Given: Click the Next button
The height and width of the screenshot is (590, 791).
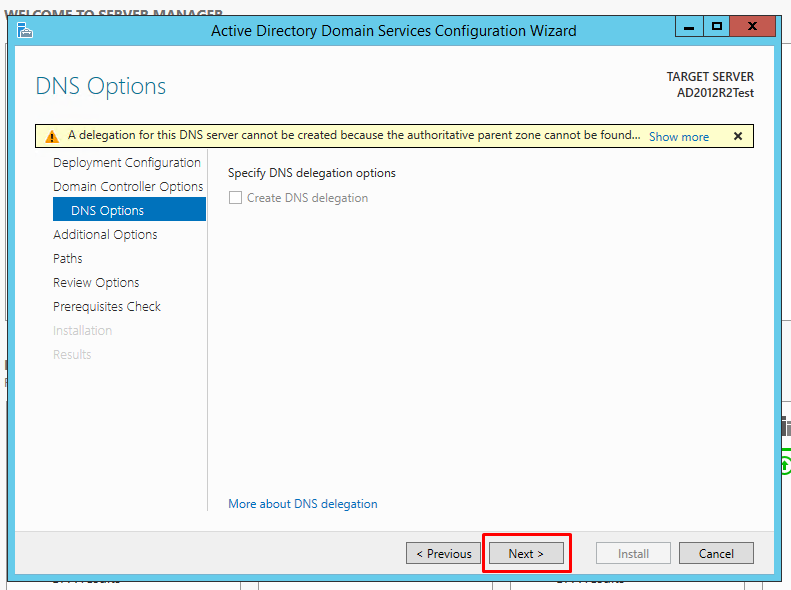Looking at the screenshot, I should (526, 553).
